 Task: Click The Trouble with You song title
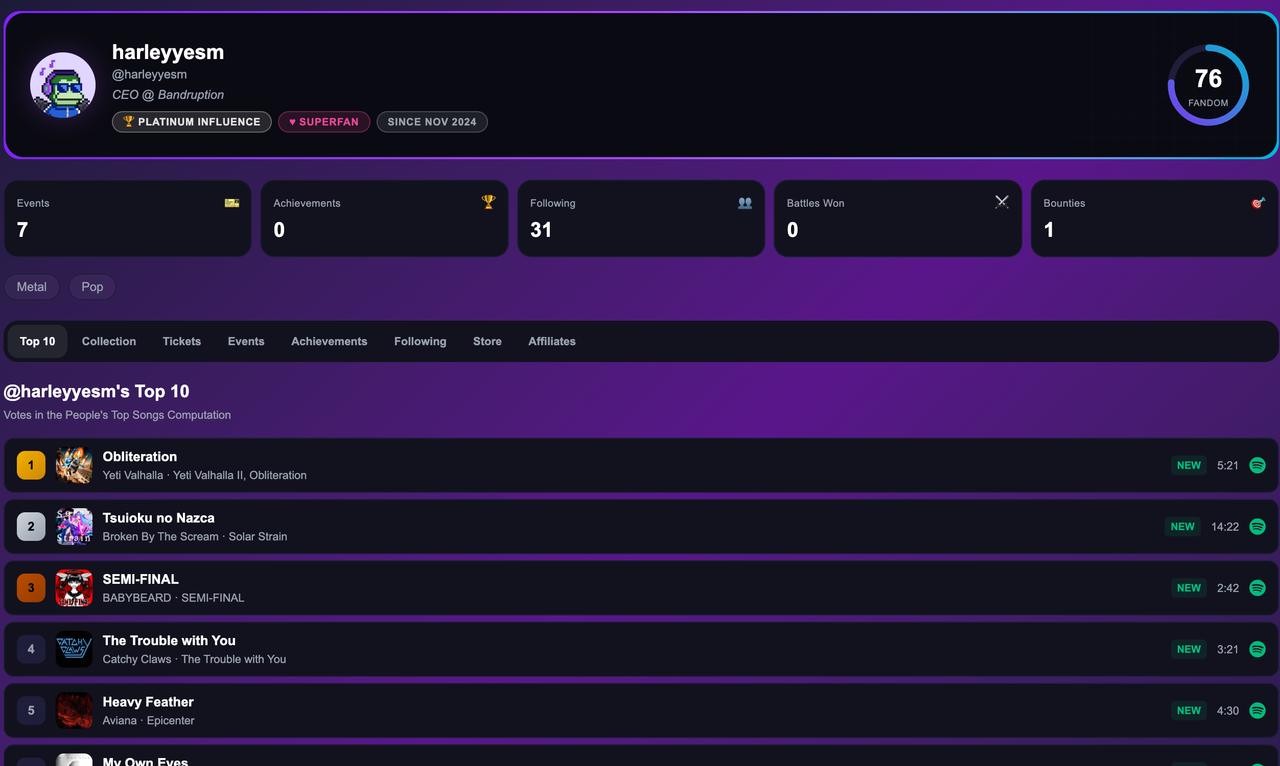(169, 640)
